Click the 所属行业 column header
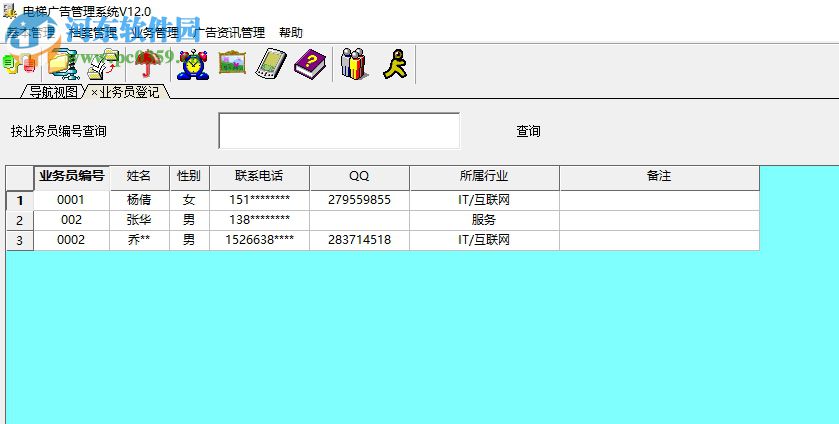 tap(484, 178)
